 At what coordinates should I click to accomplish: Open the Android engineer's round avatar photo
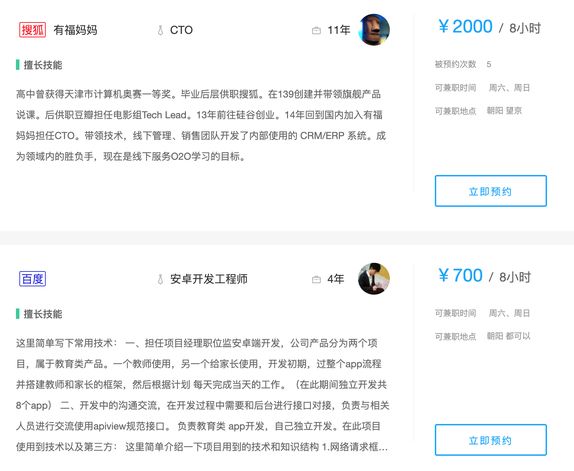(x=374, y=279)
